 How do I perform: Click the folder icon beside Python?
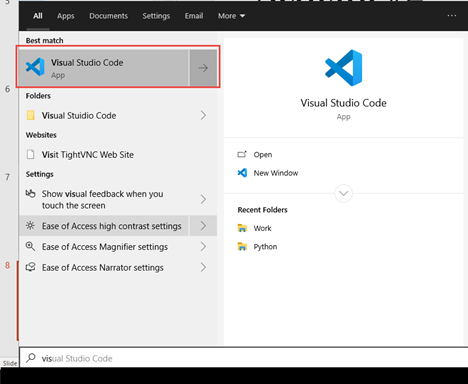pyautogui.click(x=242, y=247)
